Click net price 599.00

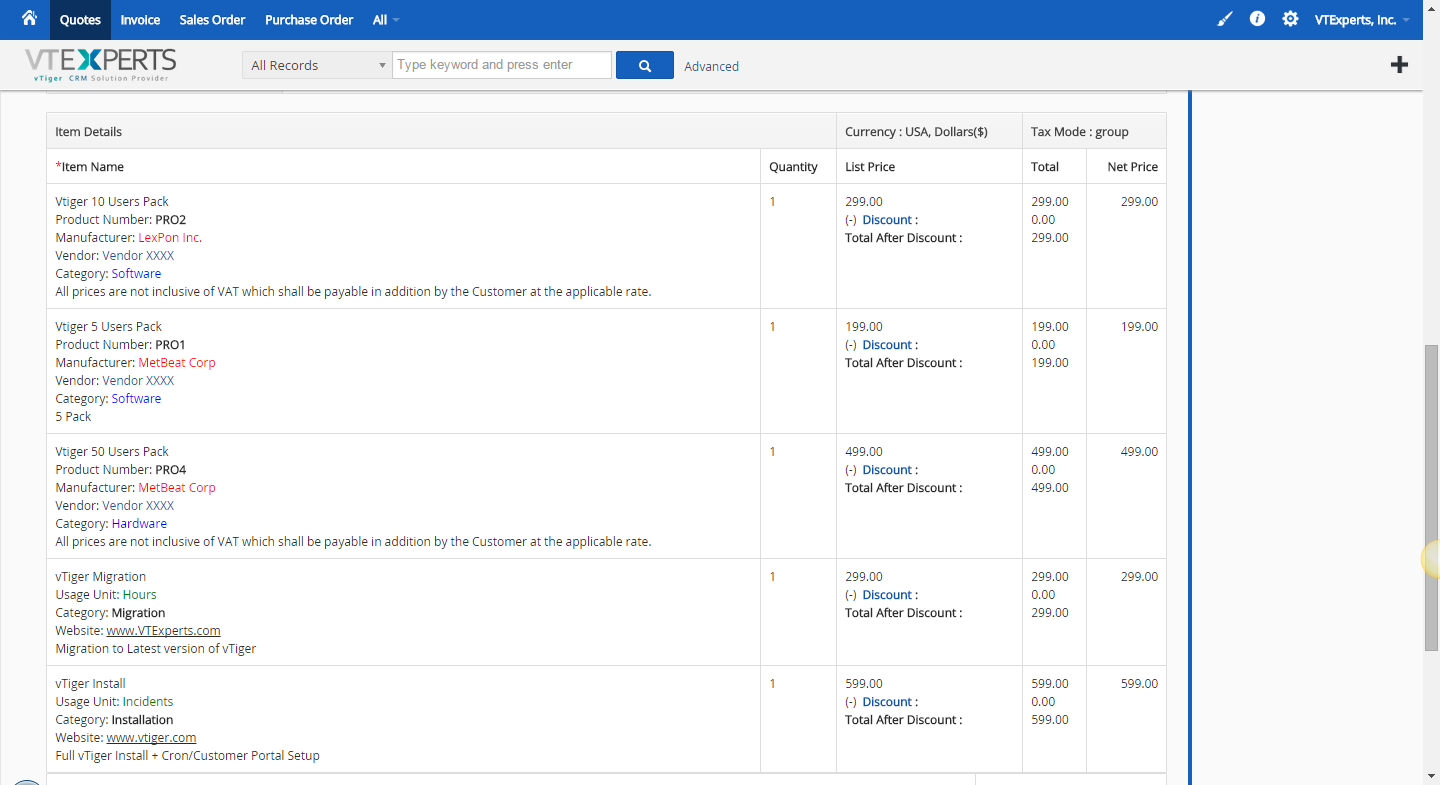point(1139,684)
